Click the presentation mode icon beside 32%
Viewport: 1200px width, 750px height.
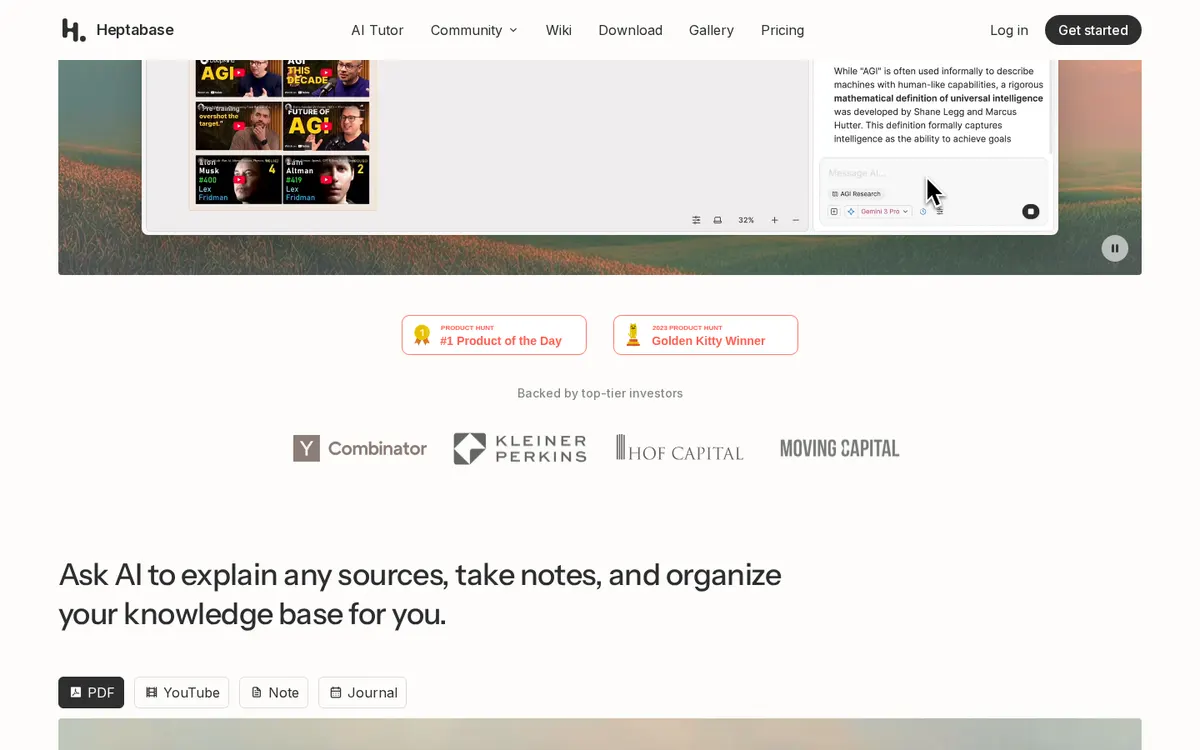click(x=718, y=220)
